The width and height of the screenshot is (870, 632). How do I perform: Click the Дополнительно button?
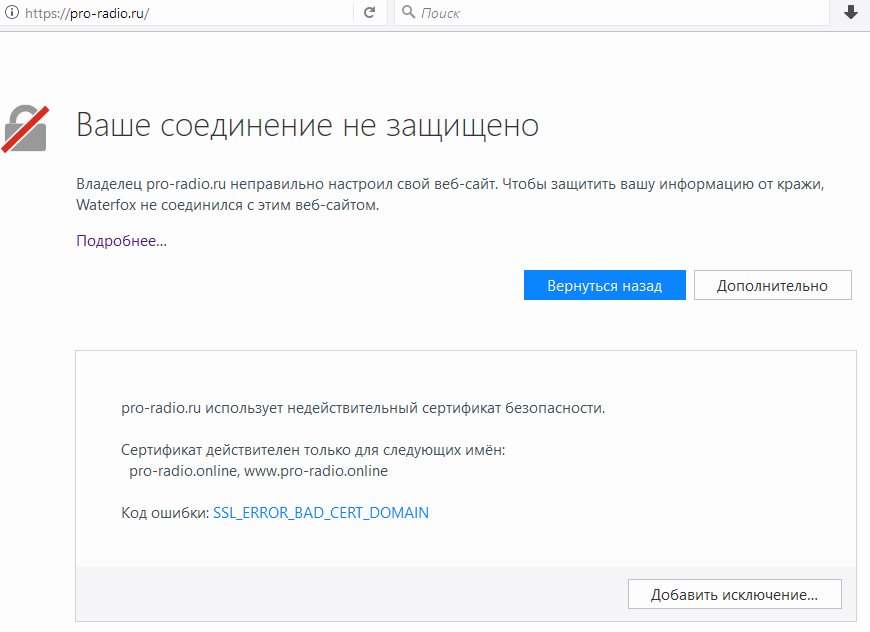coord(772,285)
